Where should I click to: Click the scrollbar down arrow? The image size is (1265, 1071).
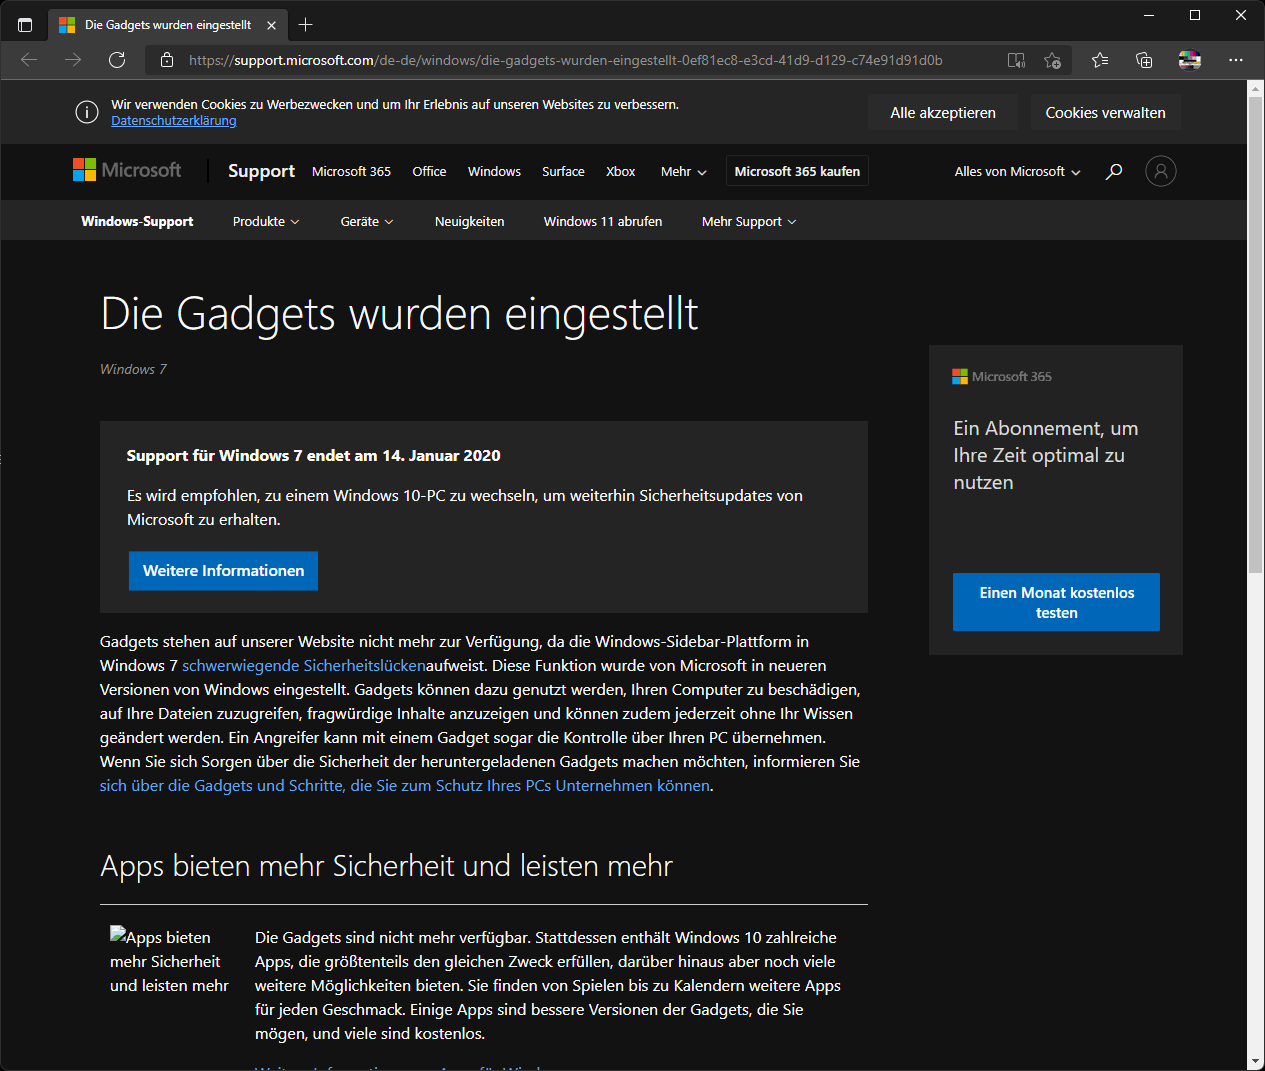tap(1256, 1061)
